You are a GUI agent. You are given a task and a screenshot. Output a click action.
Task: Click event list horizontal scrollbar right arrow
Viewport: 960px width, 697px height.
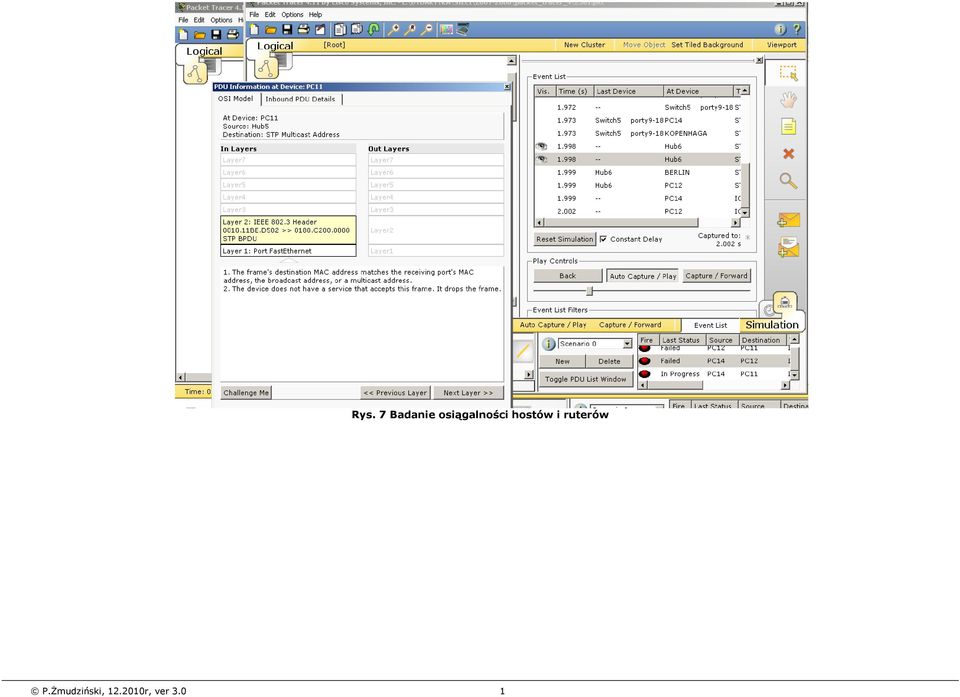pyautogui.click(x=735, y=223)
